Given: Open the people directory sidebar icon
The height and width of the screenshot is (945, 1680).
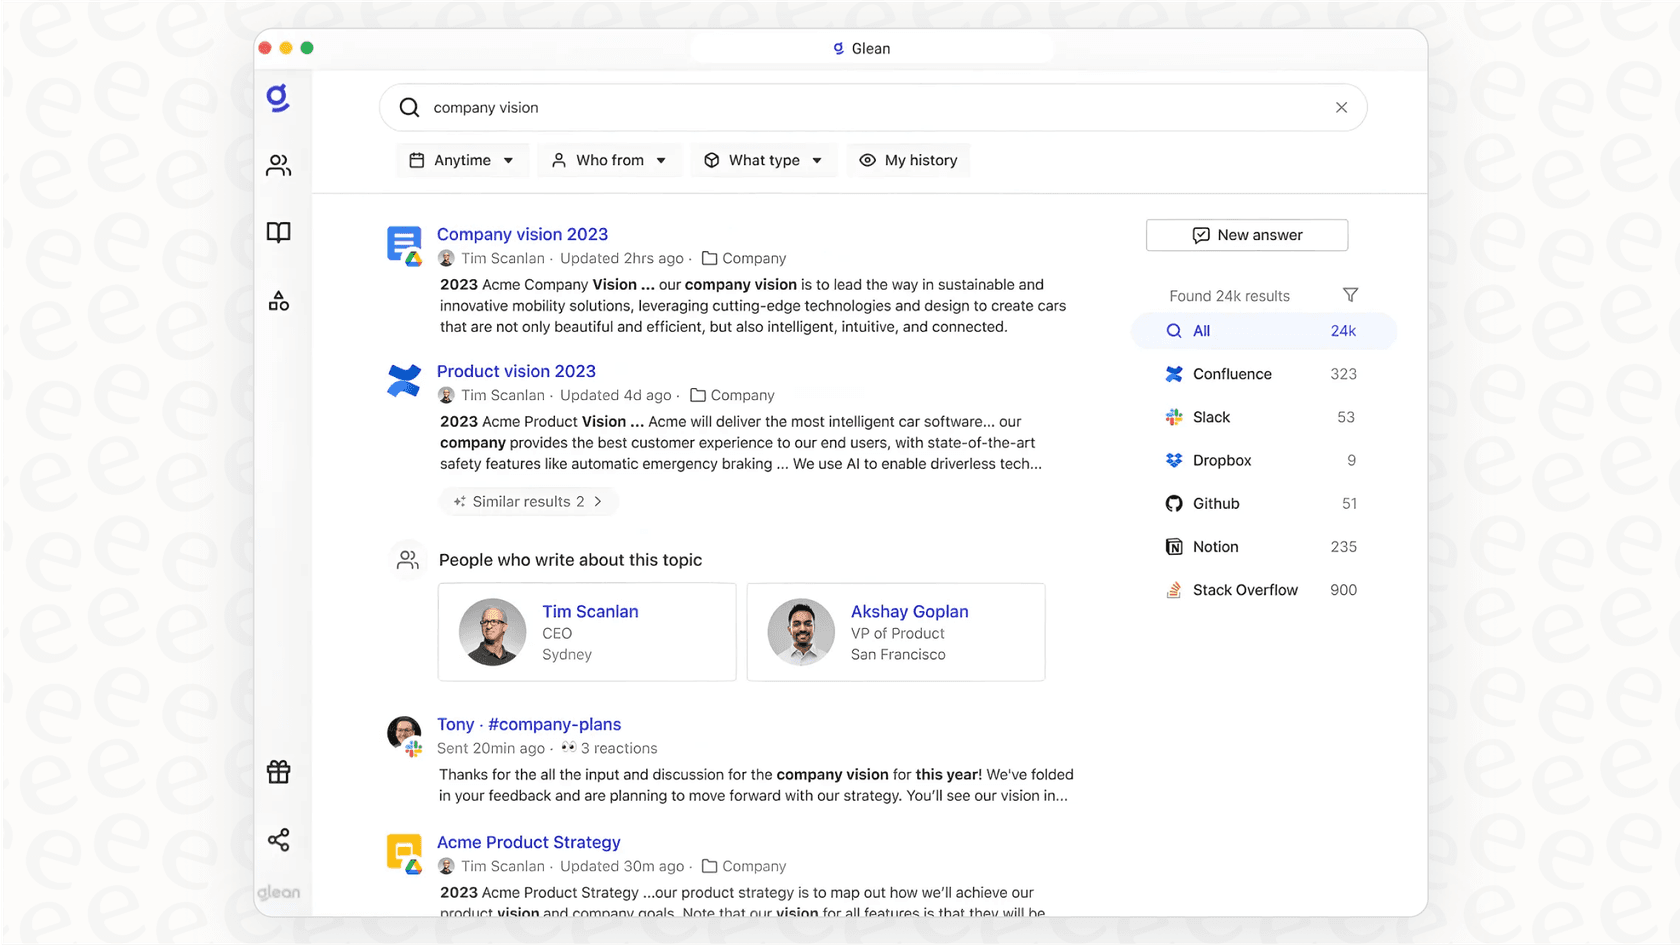Looking at the screenshot, I should tap(279, 166).
